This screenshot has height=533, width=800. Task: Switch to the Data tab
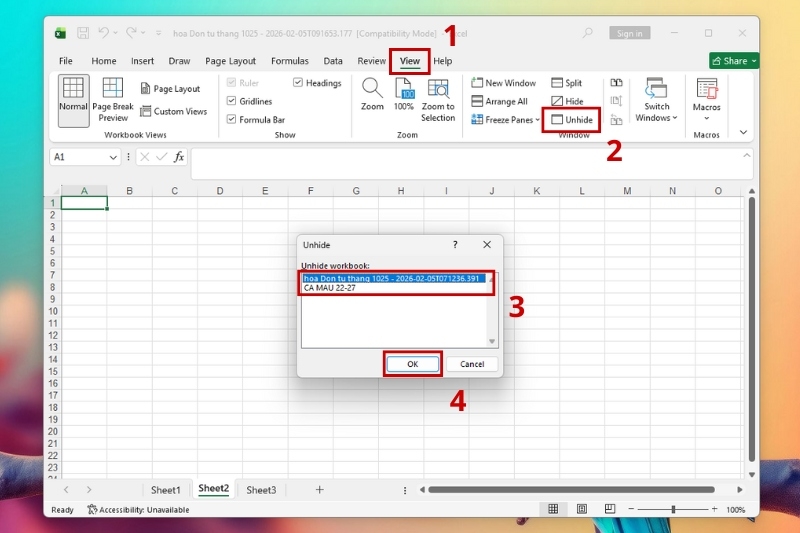point(333,61)
